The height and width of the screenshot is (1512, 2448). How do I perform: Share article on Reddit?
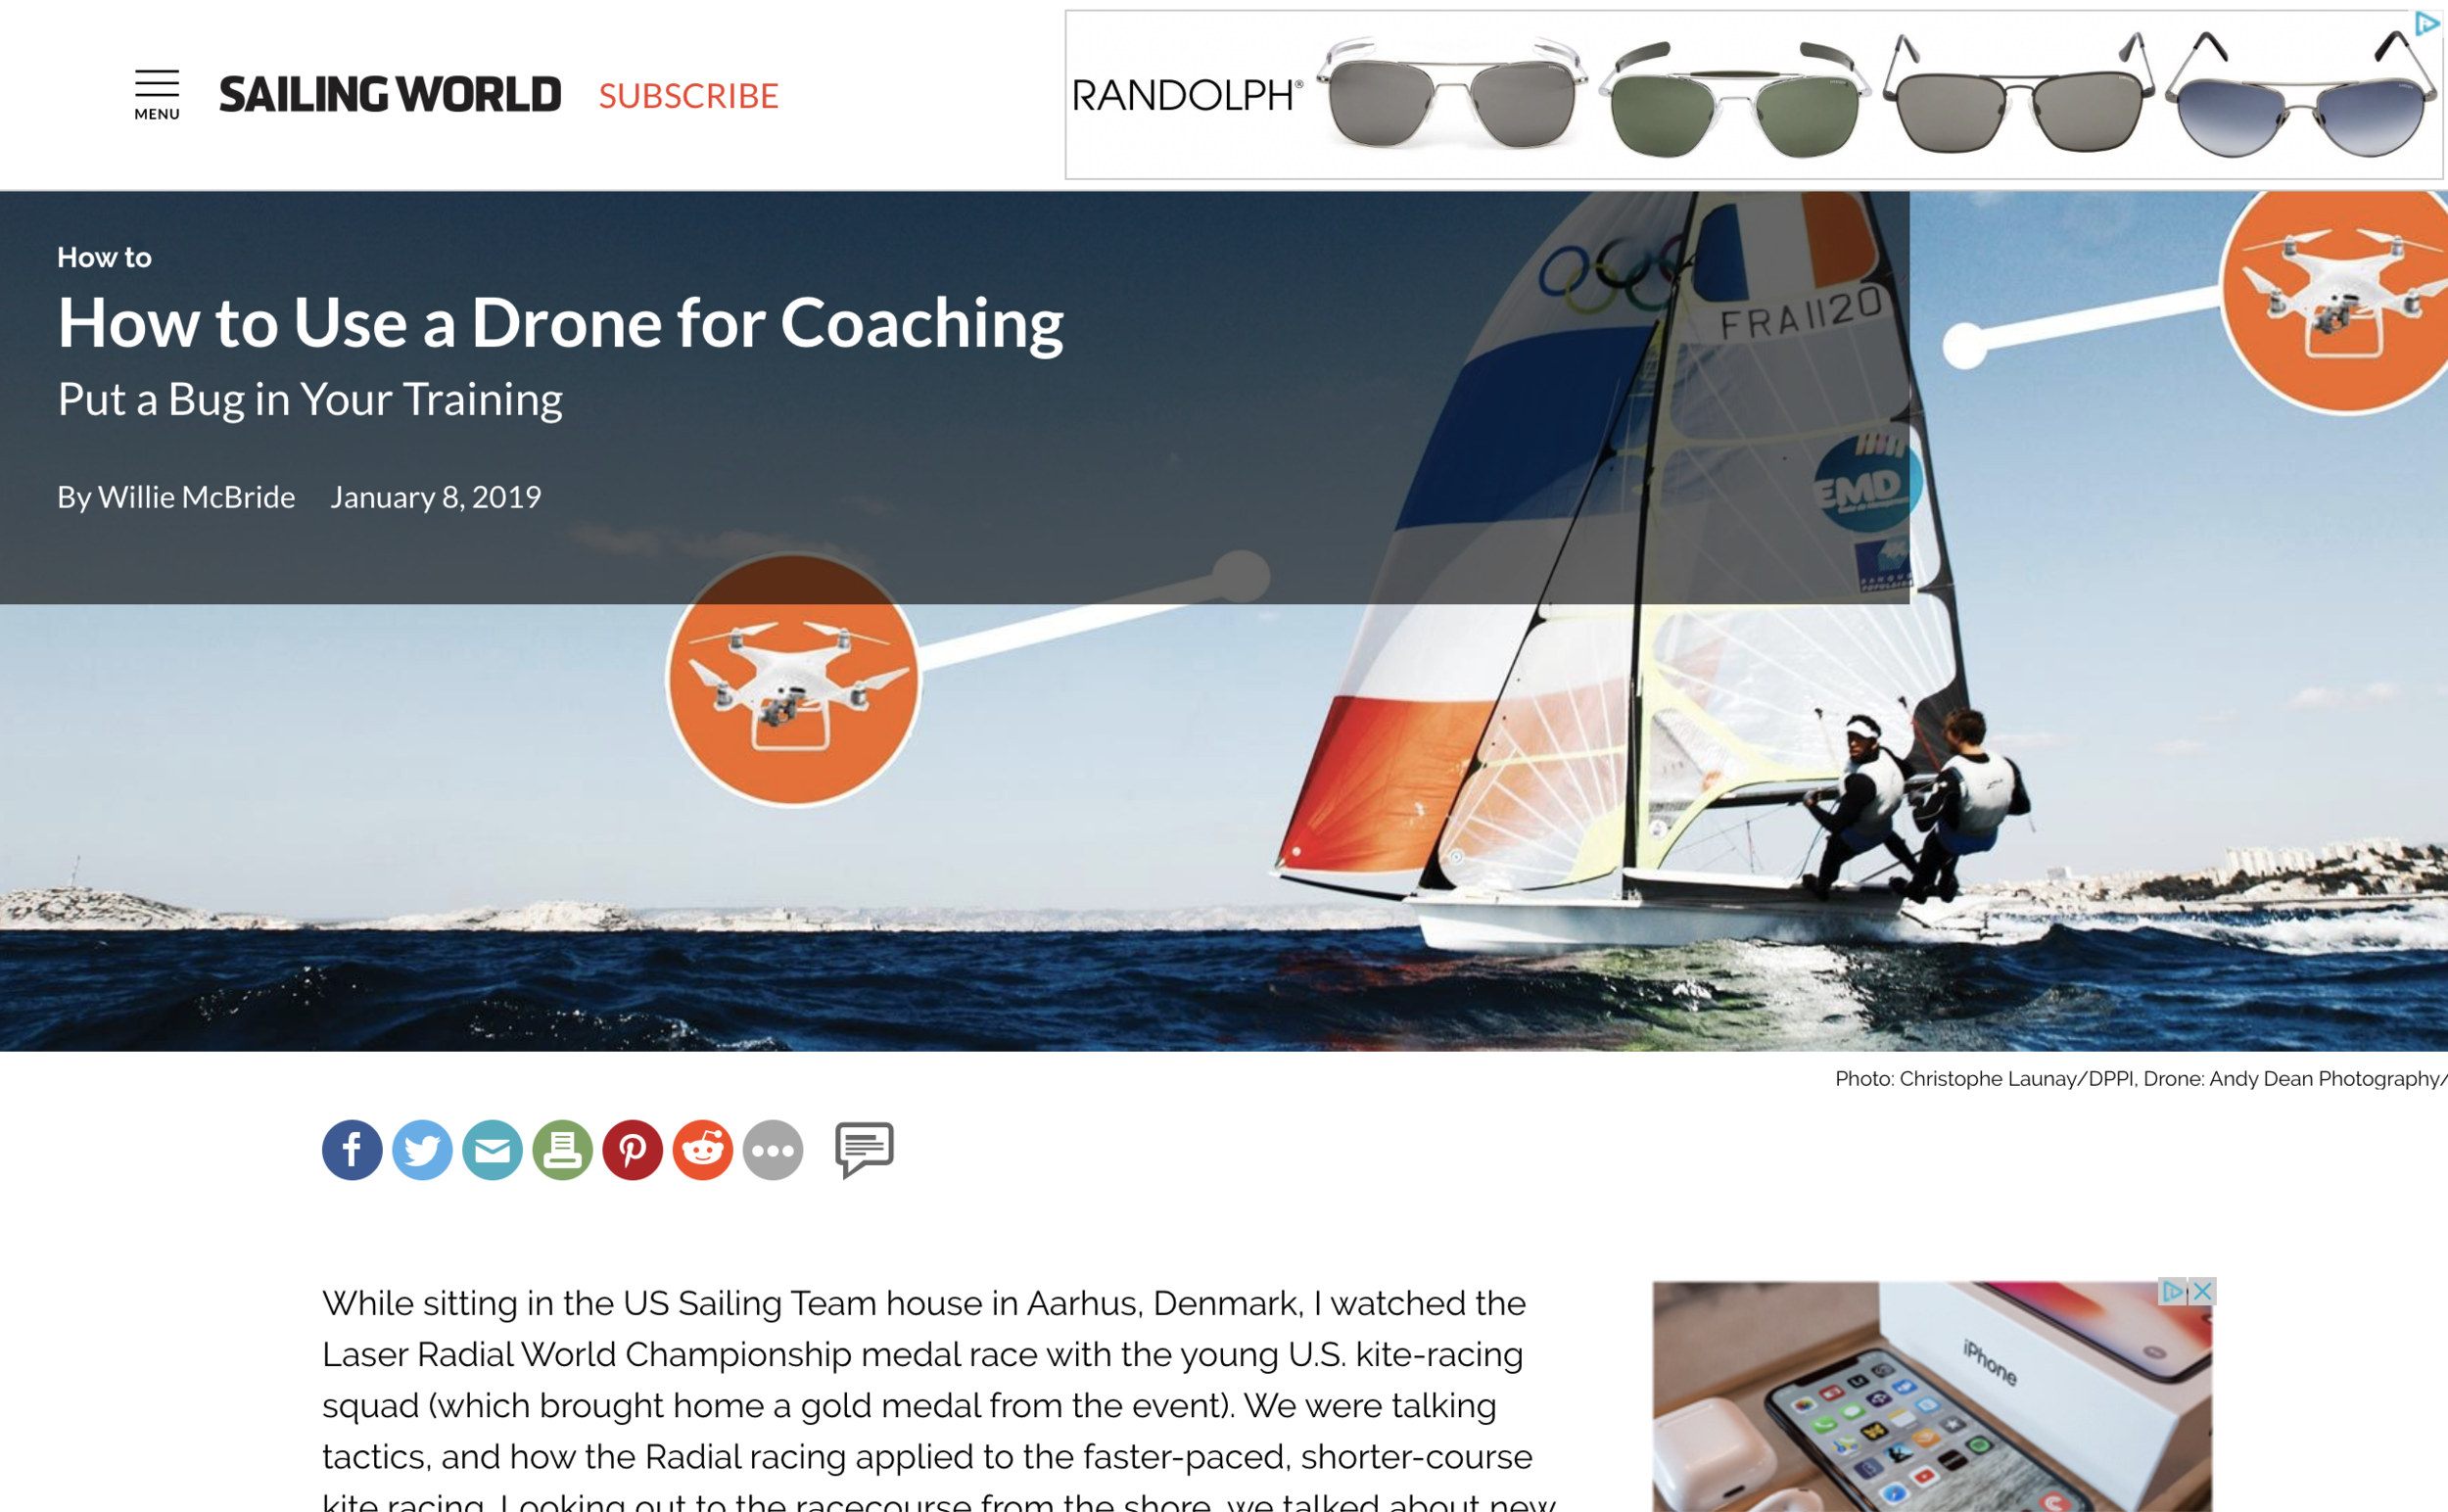coord(702,1150)
